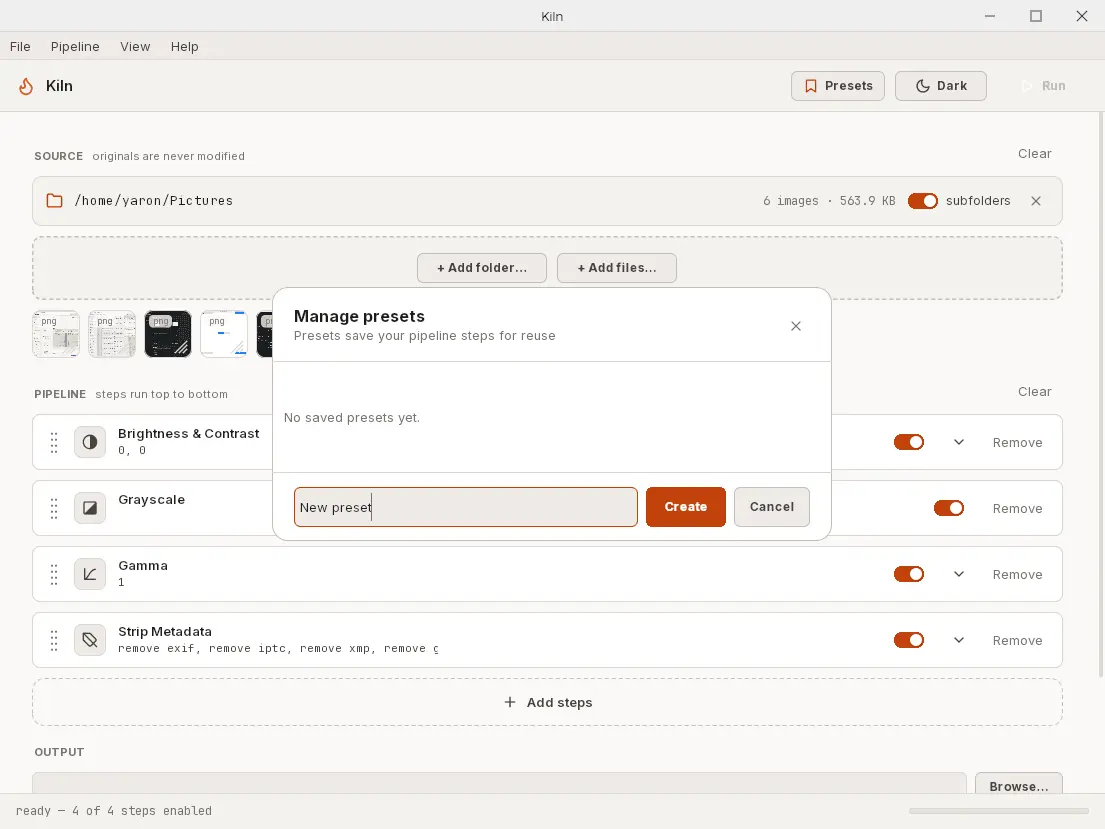This screenshot has width=1105, height=829.
Task: Remove the Grayscale step
Action: [1018, 508]
